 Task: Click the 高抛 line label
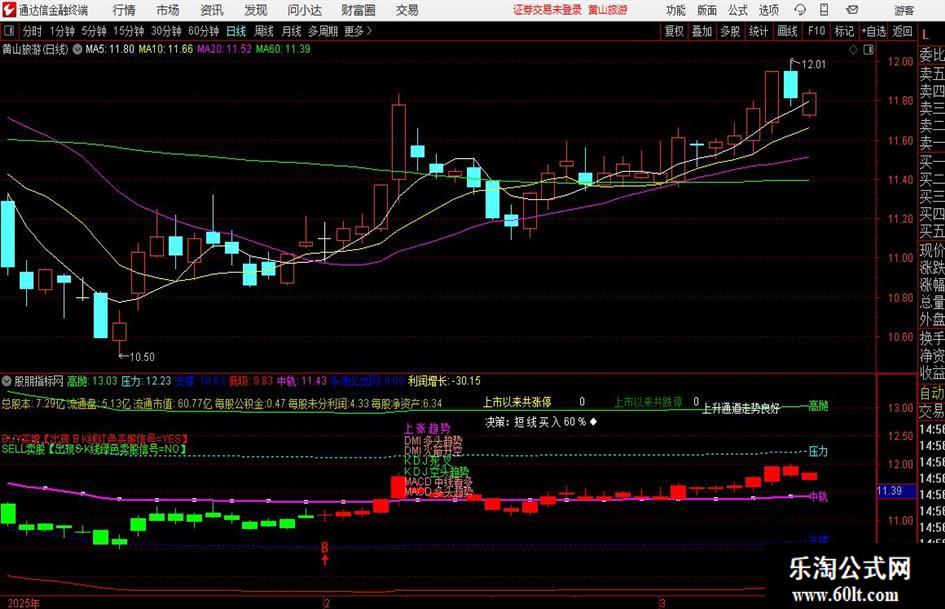818,406
